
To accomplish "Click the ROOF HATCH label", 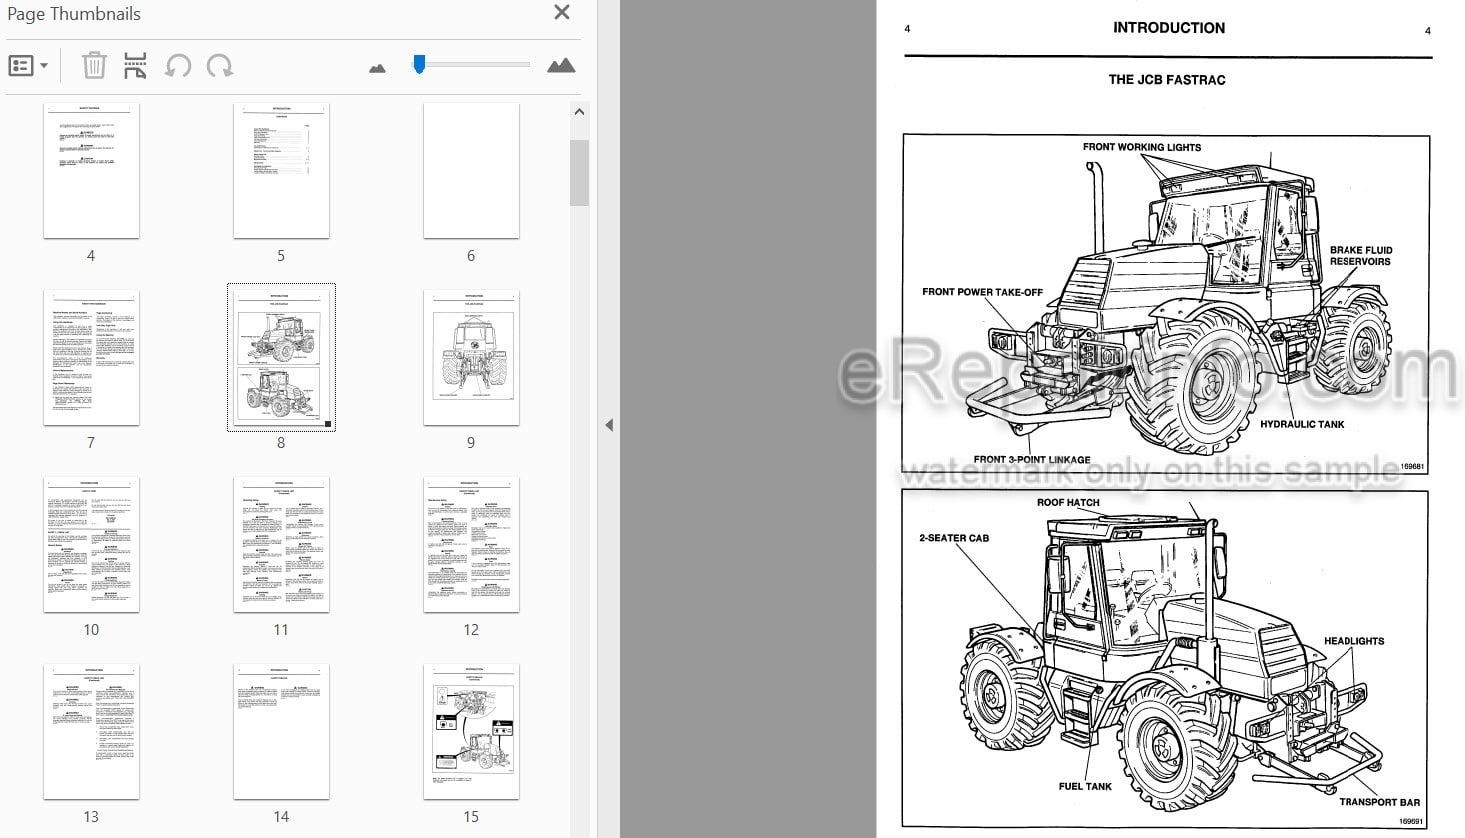I will point(1068,503).
